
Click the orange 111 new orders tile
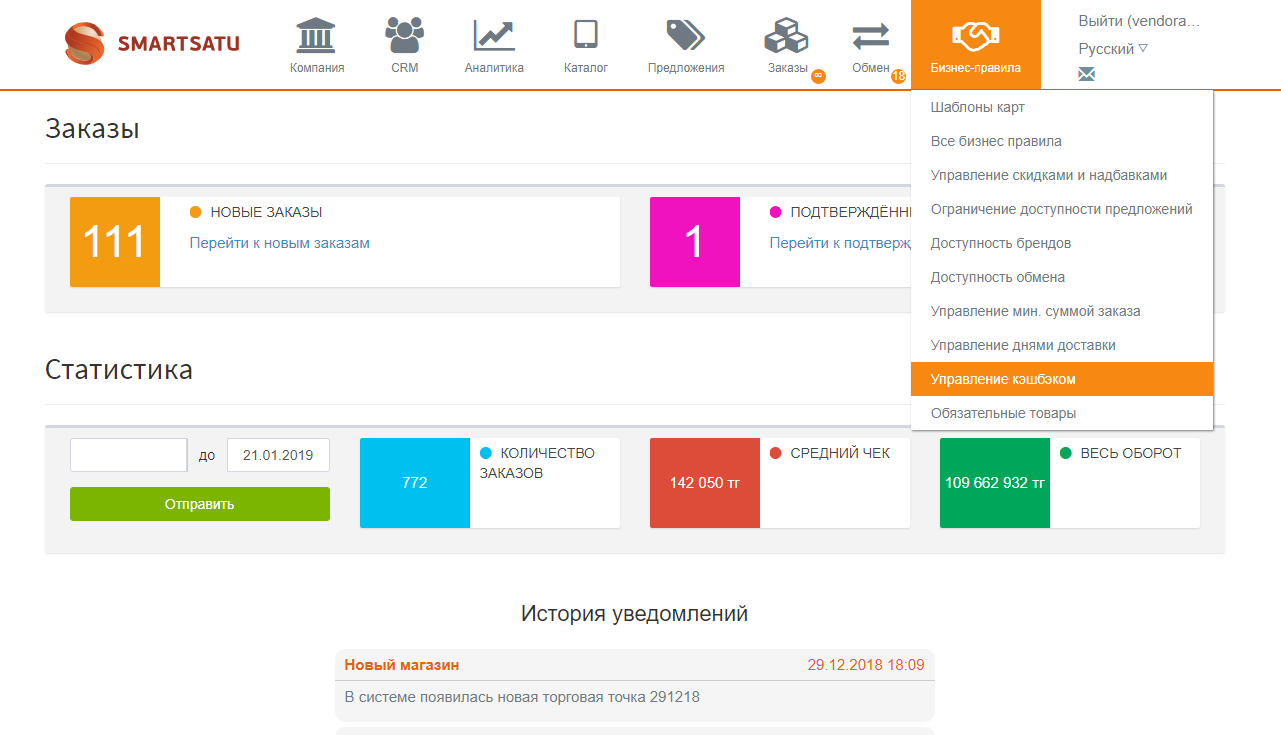coord(115,242)
